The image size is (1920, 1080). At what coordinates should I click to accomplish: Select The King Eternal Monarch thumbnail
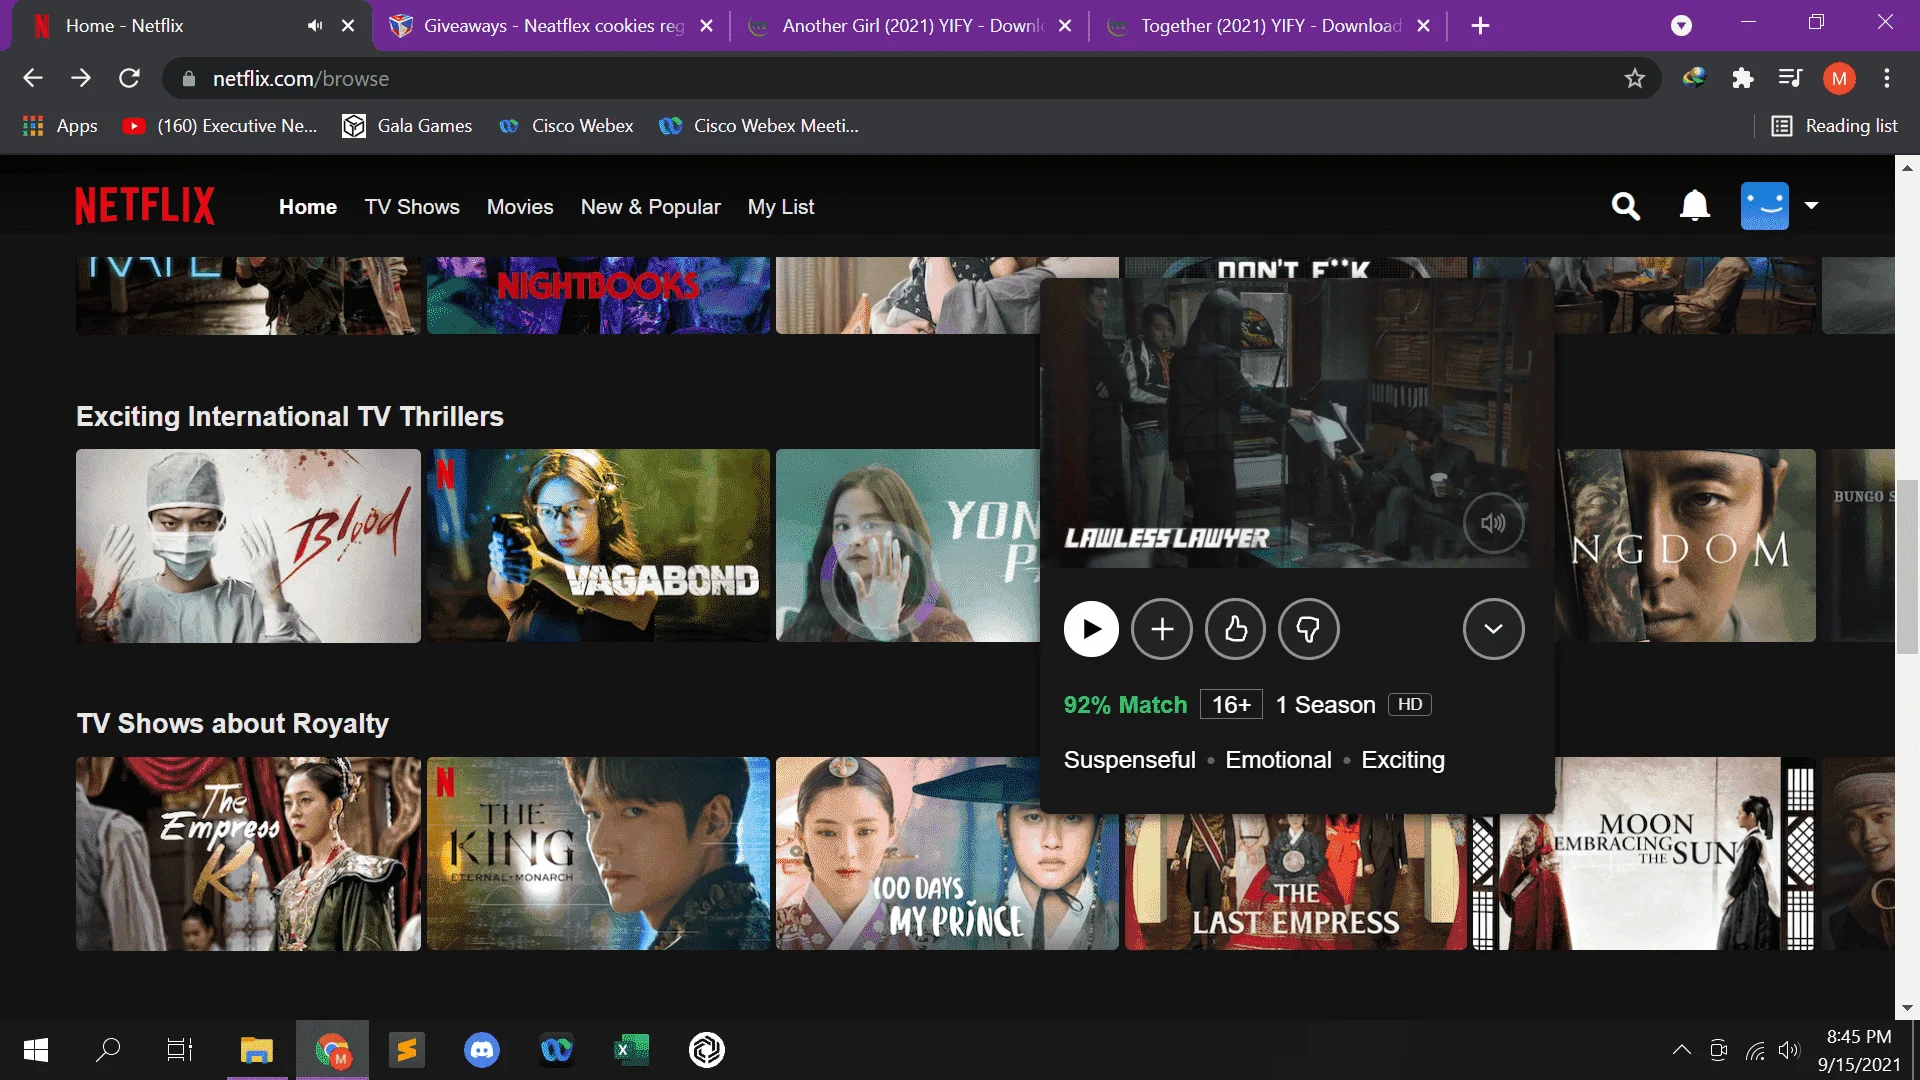coord(598,853)
